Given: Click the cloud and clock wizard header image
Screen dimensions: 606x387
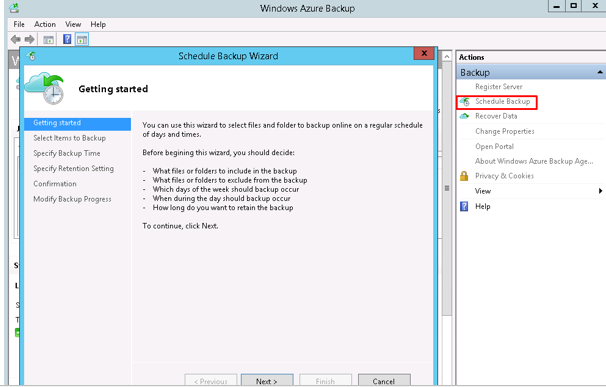Looking at the screenshot, I should pyautogui.click(x=45, y=88).
